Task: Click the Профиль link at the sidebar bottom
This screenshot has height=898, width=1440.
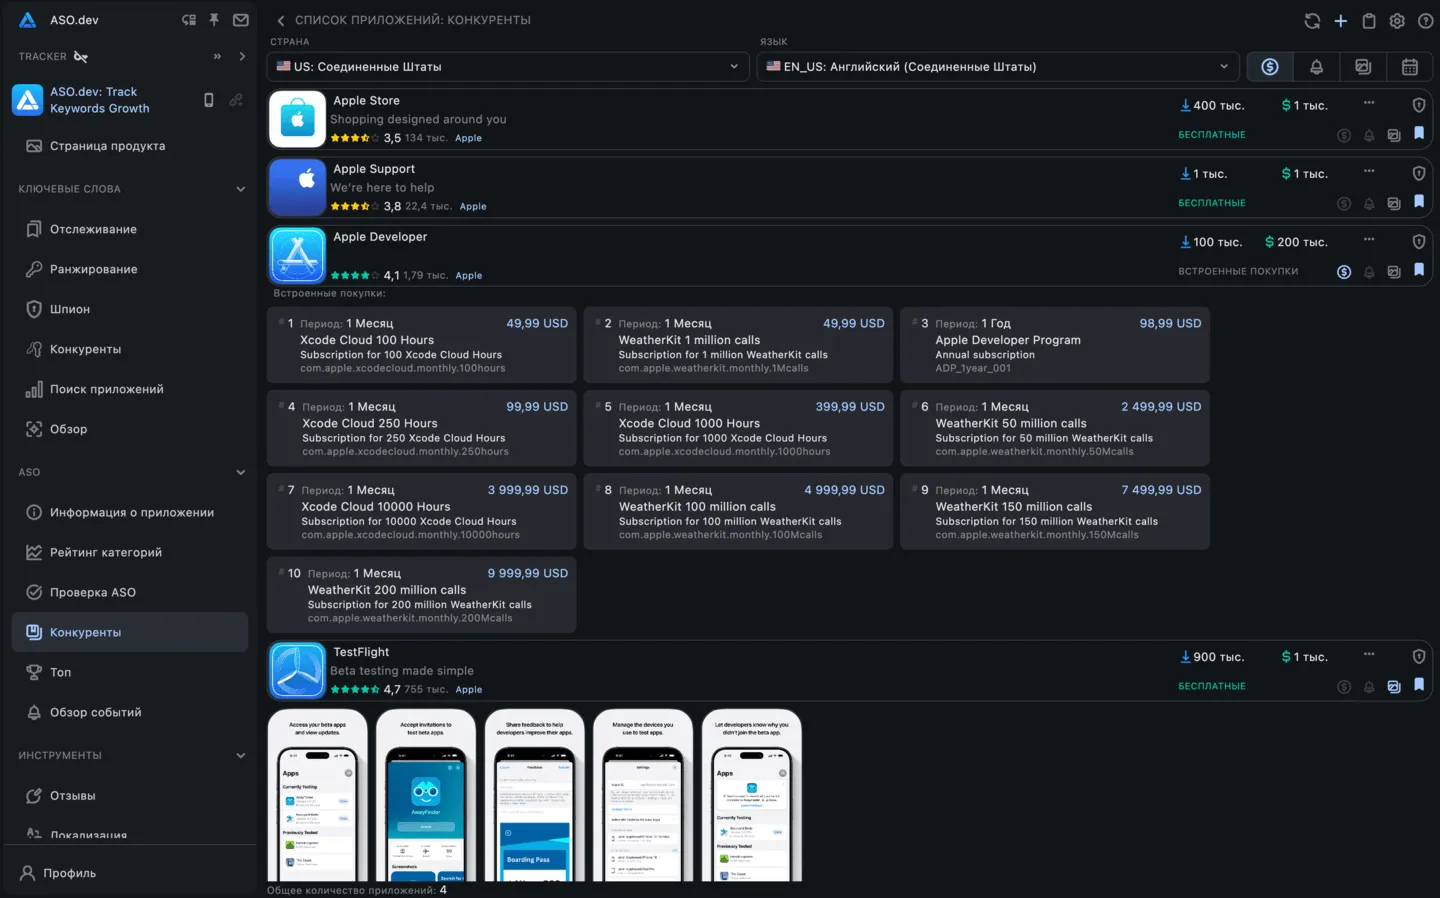Action: coord(69,873)
